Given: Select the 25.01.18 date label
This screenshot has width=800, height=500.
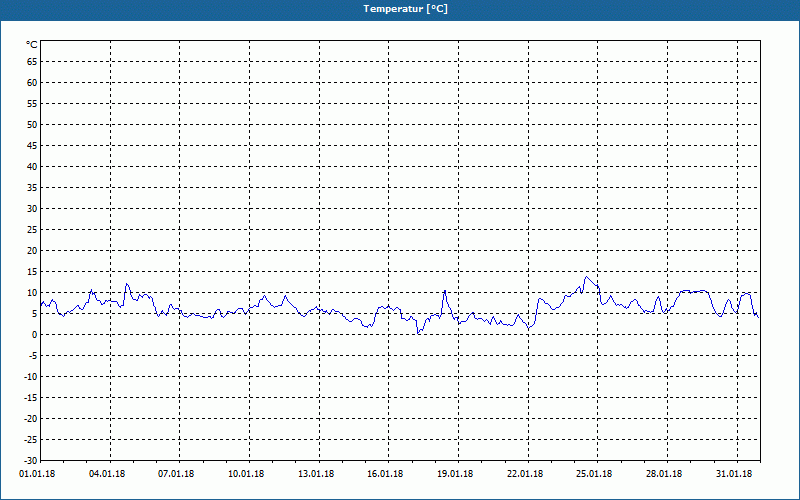Looking at the screenshot, I should point(594,474).
